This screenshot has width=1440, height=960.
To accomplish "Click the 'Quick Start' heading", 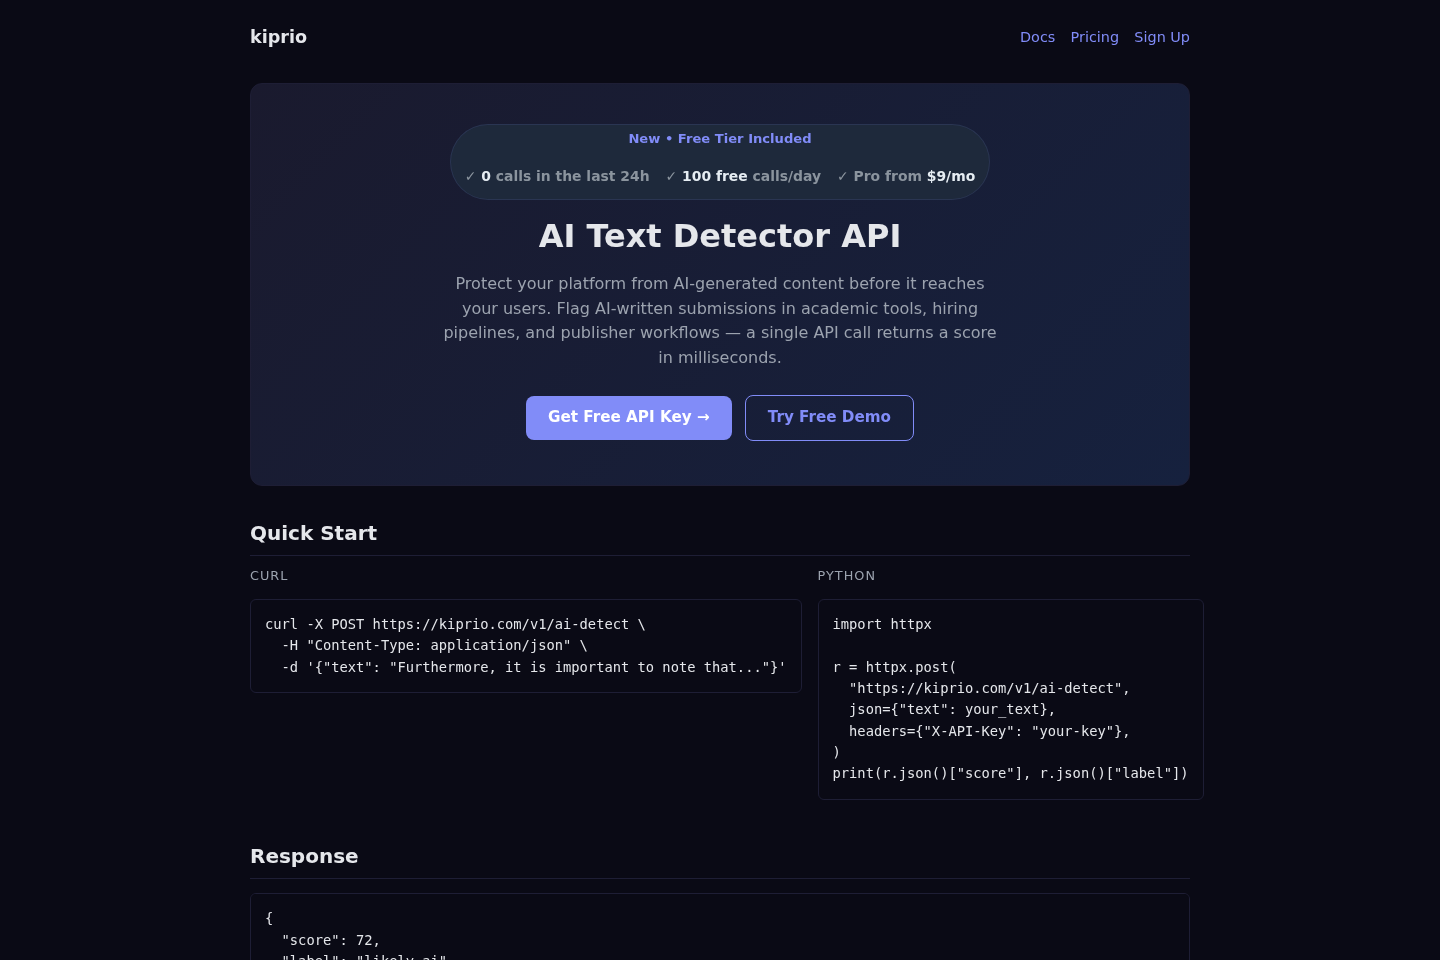I will [313, 533].
